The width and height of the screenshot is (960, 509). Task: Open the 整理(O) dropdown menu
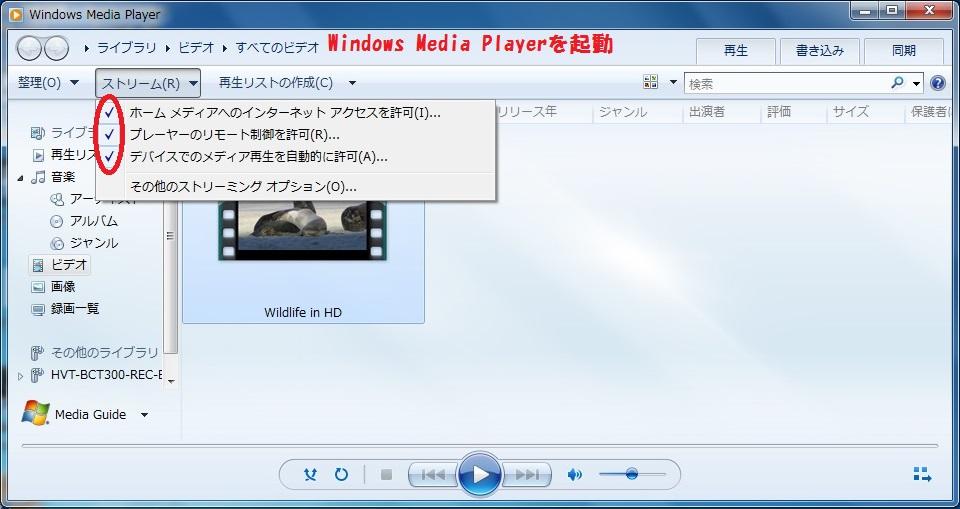pos(48,83)
